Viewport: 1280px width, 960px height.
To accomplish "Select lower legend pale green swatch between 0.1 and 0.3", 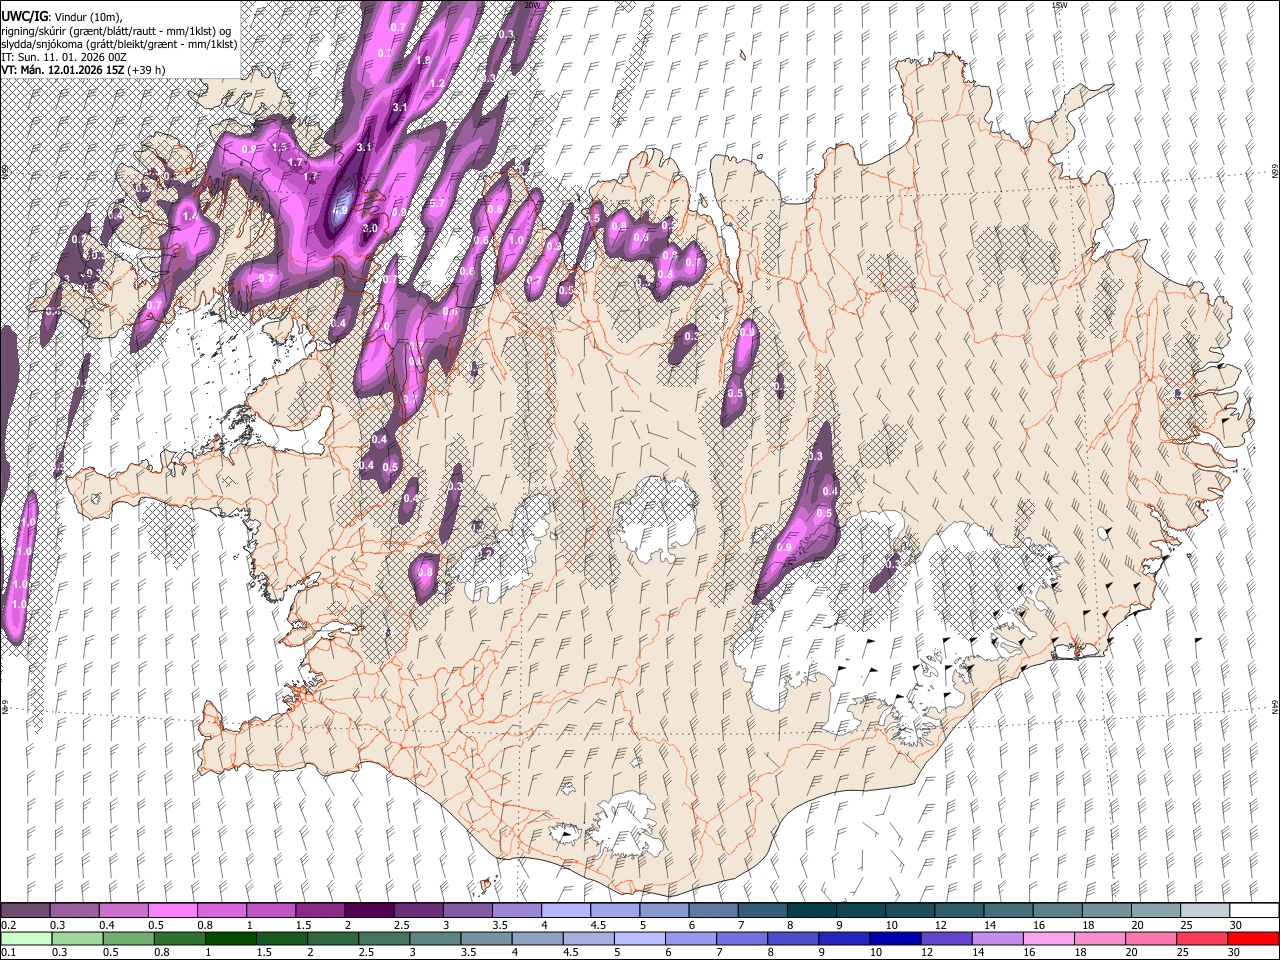I will [25, 938].
